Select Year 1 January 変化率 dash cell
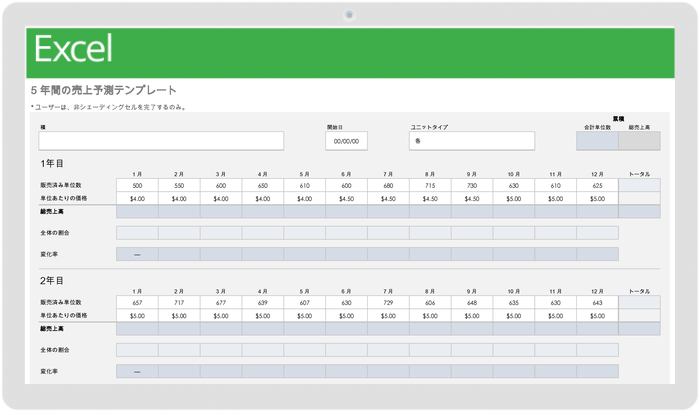This screenshot has width=700, height=412. [x=138, y=254]
